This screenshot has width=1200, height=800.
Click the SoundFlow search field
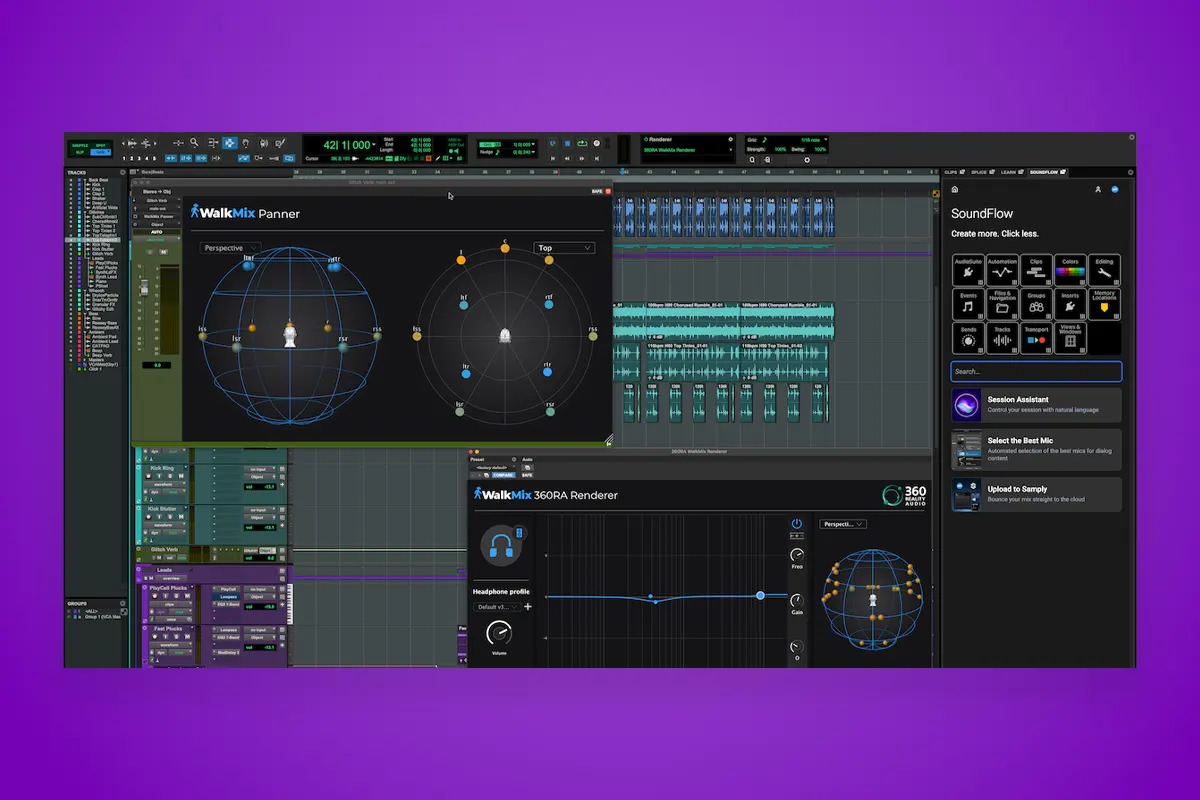coord(1035,371)
